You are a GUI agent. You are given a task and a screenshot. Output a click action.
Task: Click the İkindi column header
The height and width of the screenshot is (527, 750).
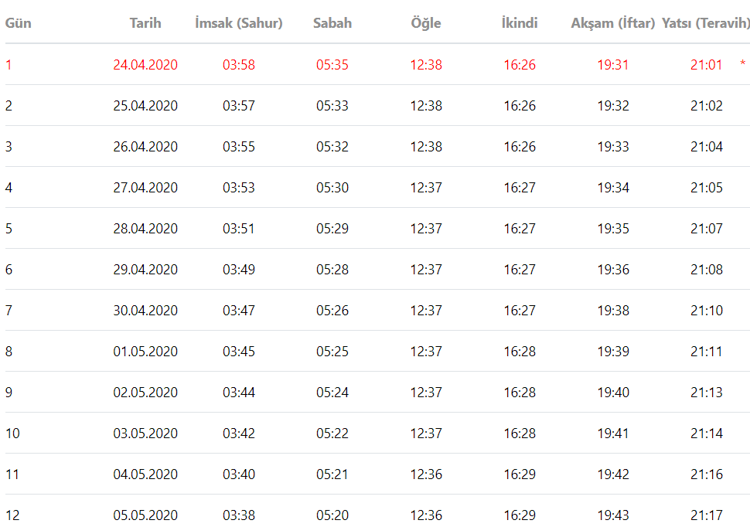tap(519, 22)
